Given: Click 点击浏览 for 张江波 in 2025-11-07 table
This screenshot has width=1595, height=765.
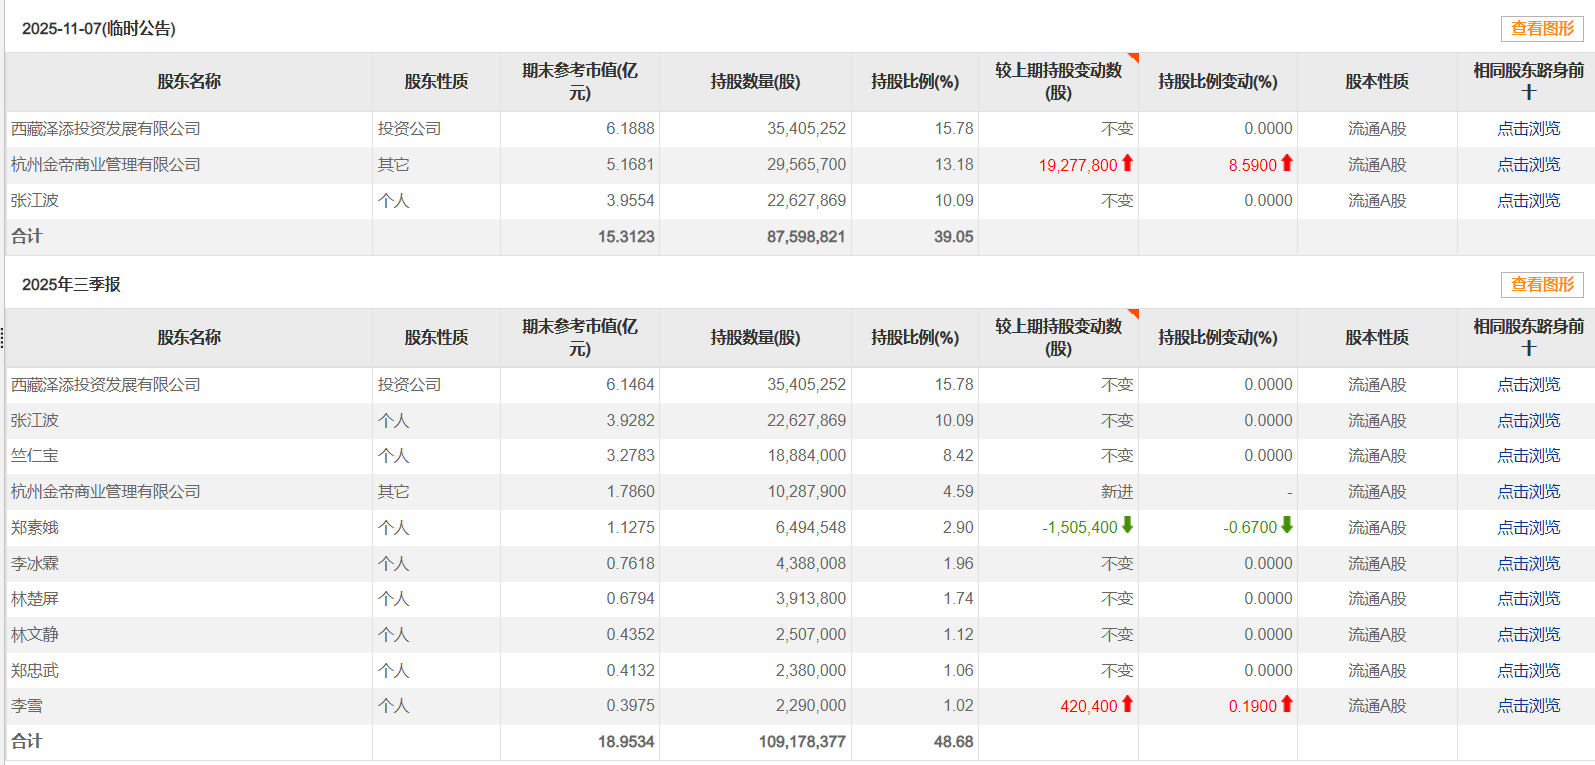Looking at the screenshot, I should (x=1528, y=201).
